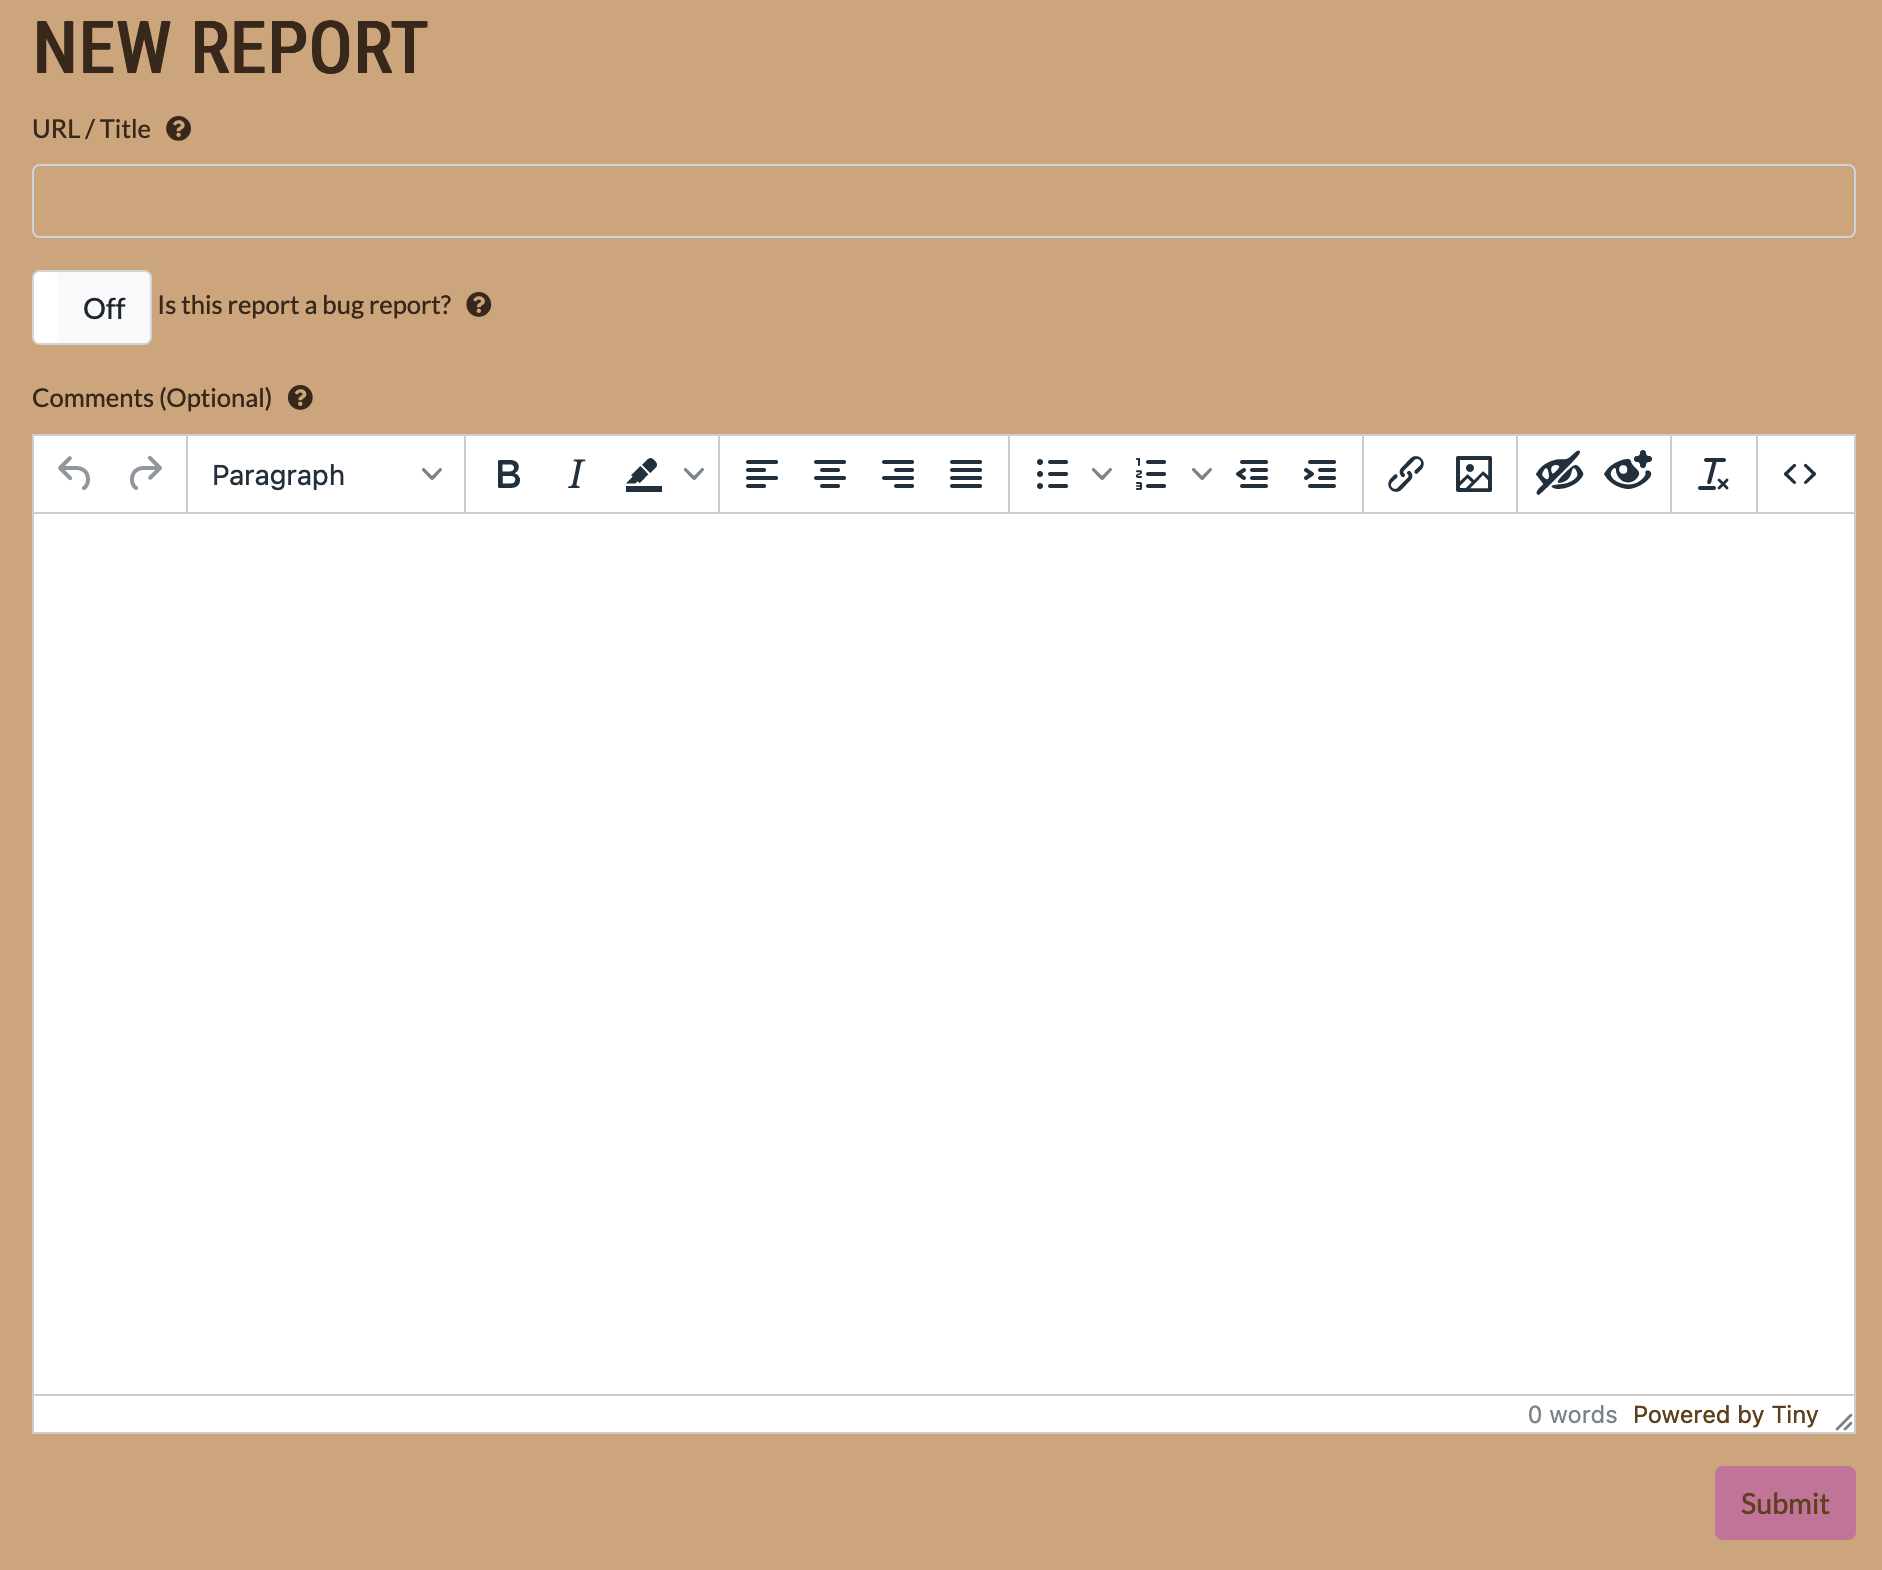Viewport: 1882px width, 1570px height.
Task: Click the Redo arrow in editor toolbar
Action: click(x=145, y=474)
